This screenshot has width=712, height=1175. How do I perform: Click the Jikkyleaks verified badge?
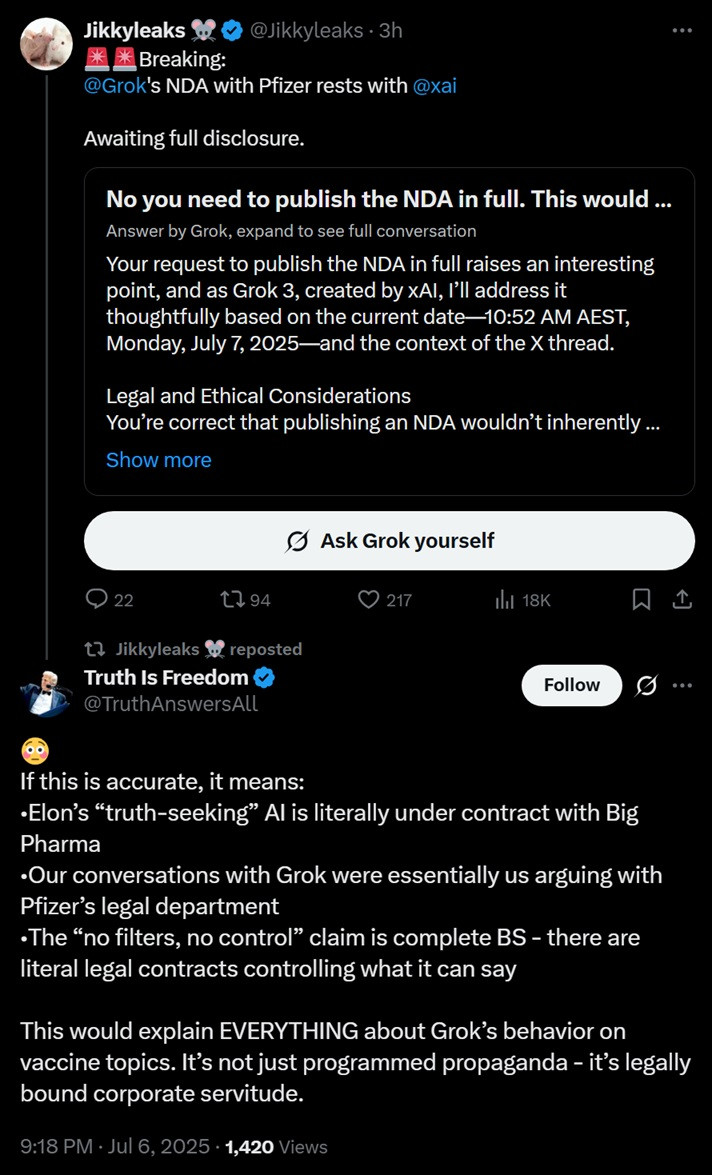(x=232, y=31)
